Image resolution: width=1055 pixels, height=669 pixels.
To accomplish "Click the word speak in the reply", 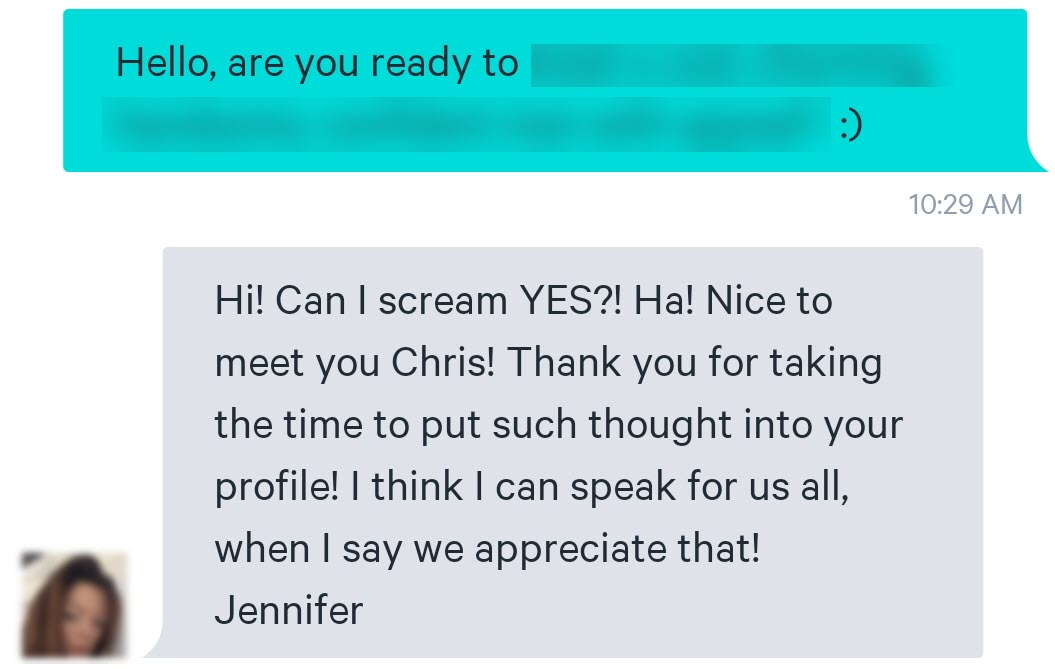I will point(623,487).
